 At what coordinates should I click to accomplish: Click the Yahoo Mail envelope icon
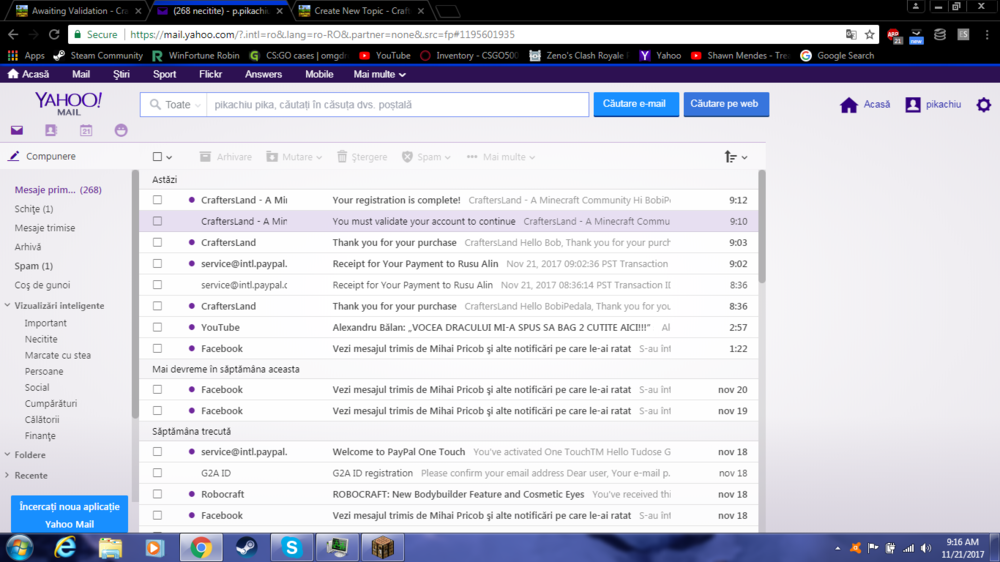click(x=17, y=130)
